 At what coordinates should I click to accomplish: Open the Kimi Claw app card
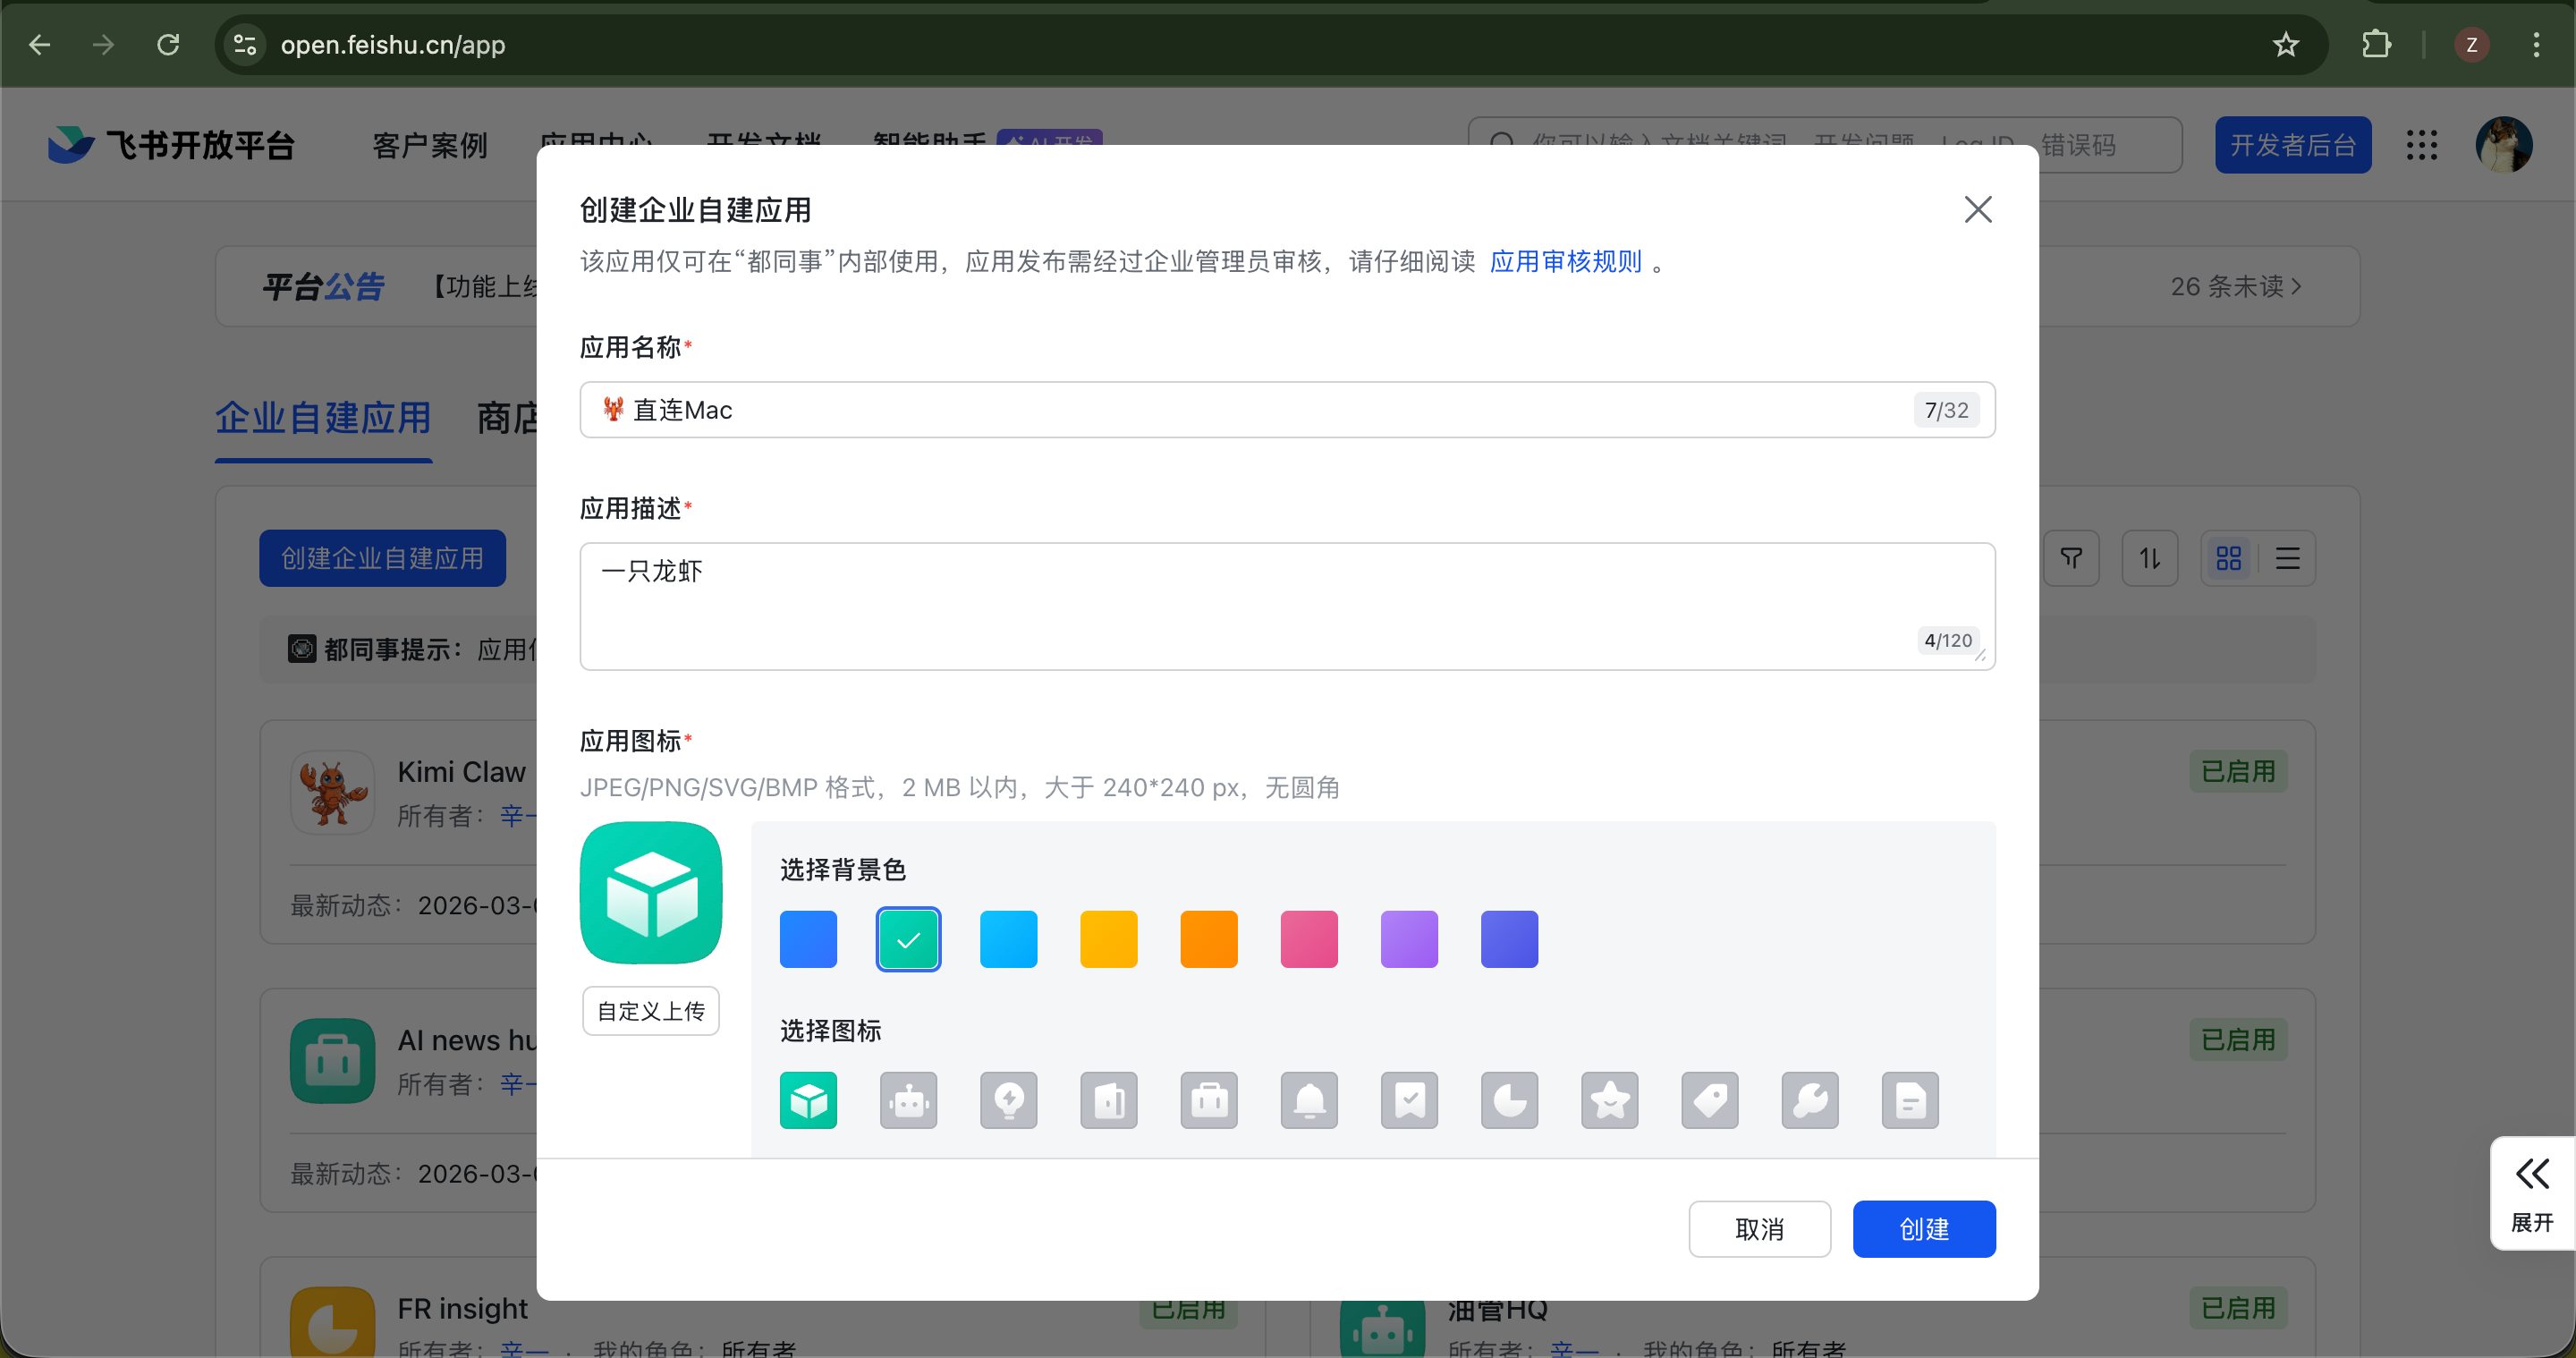click(x=400, y=831)
